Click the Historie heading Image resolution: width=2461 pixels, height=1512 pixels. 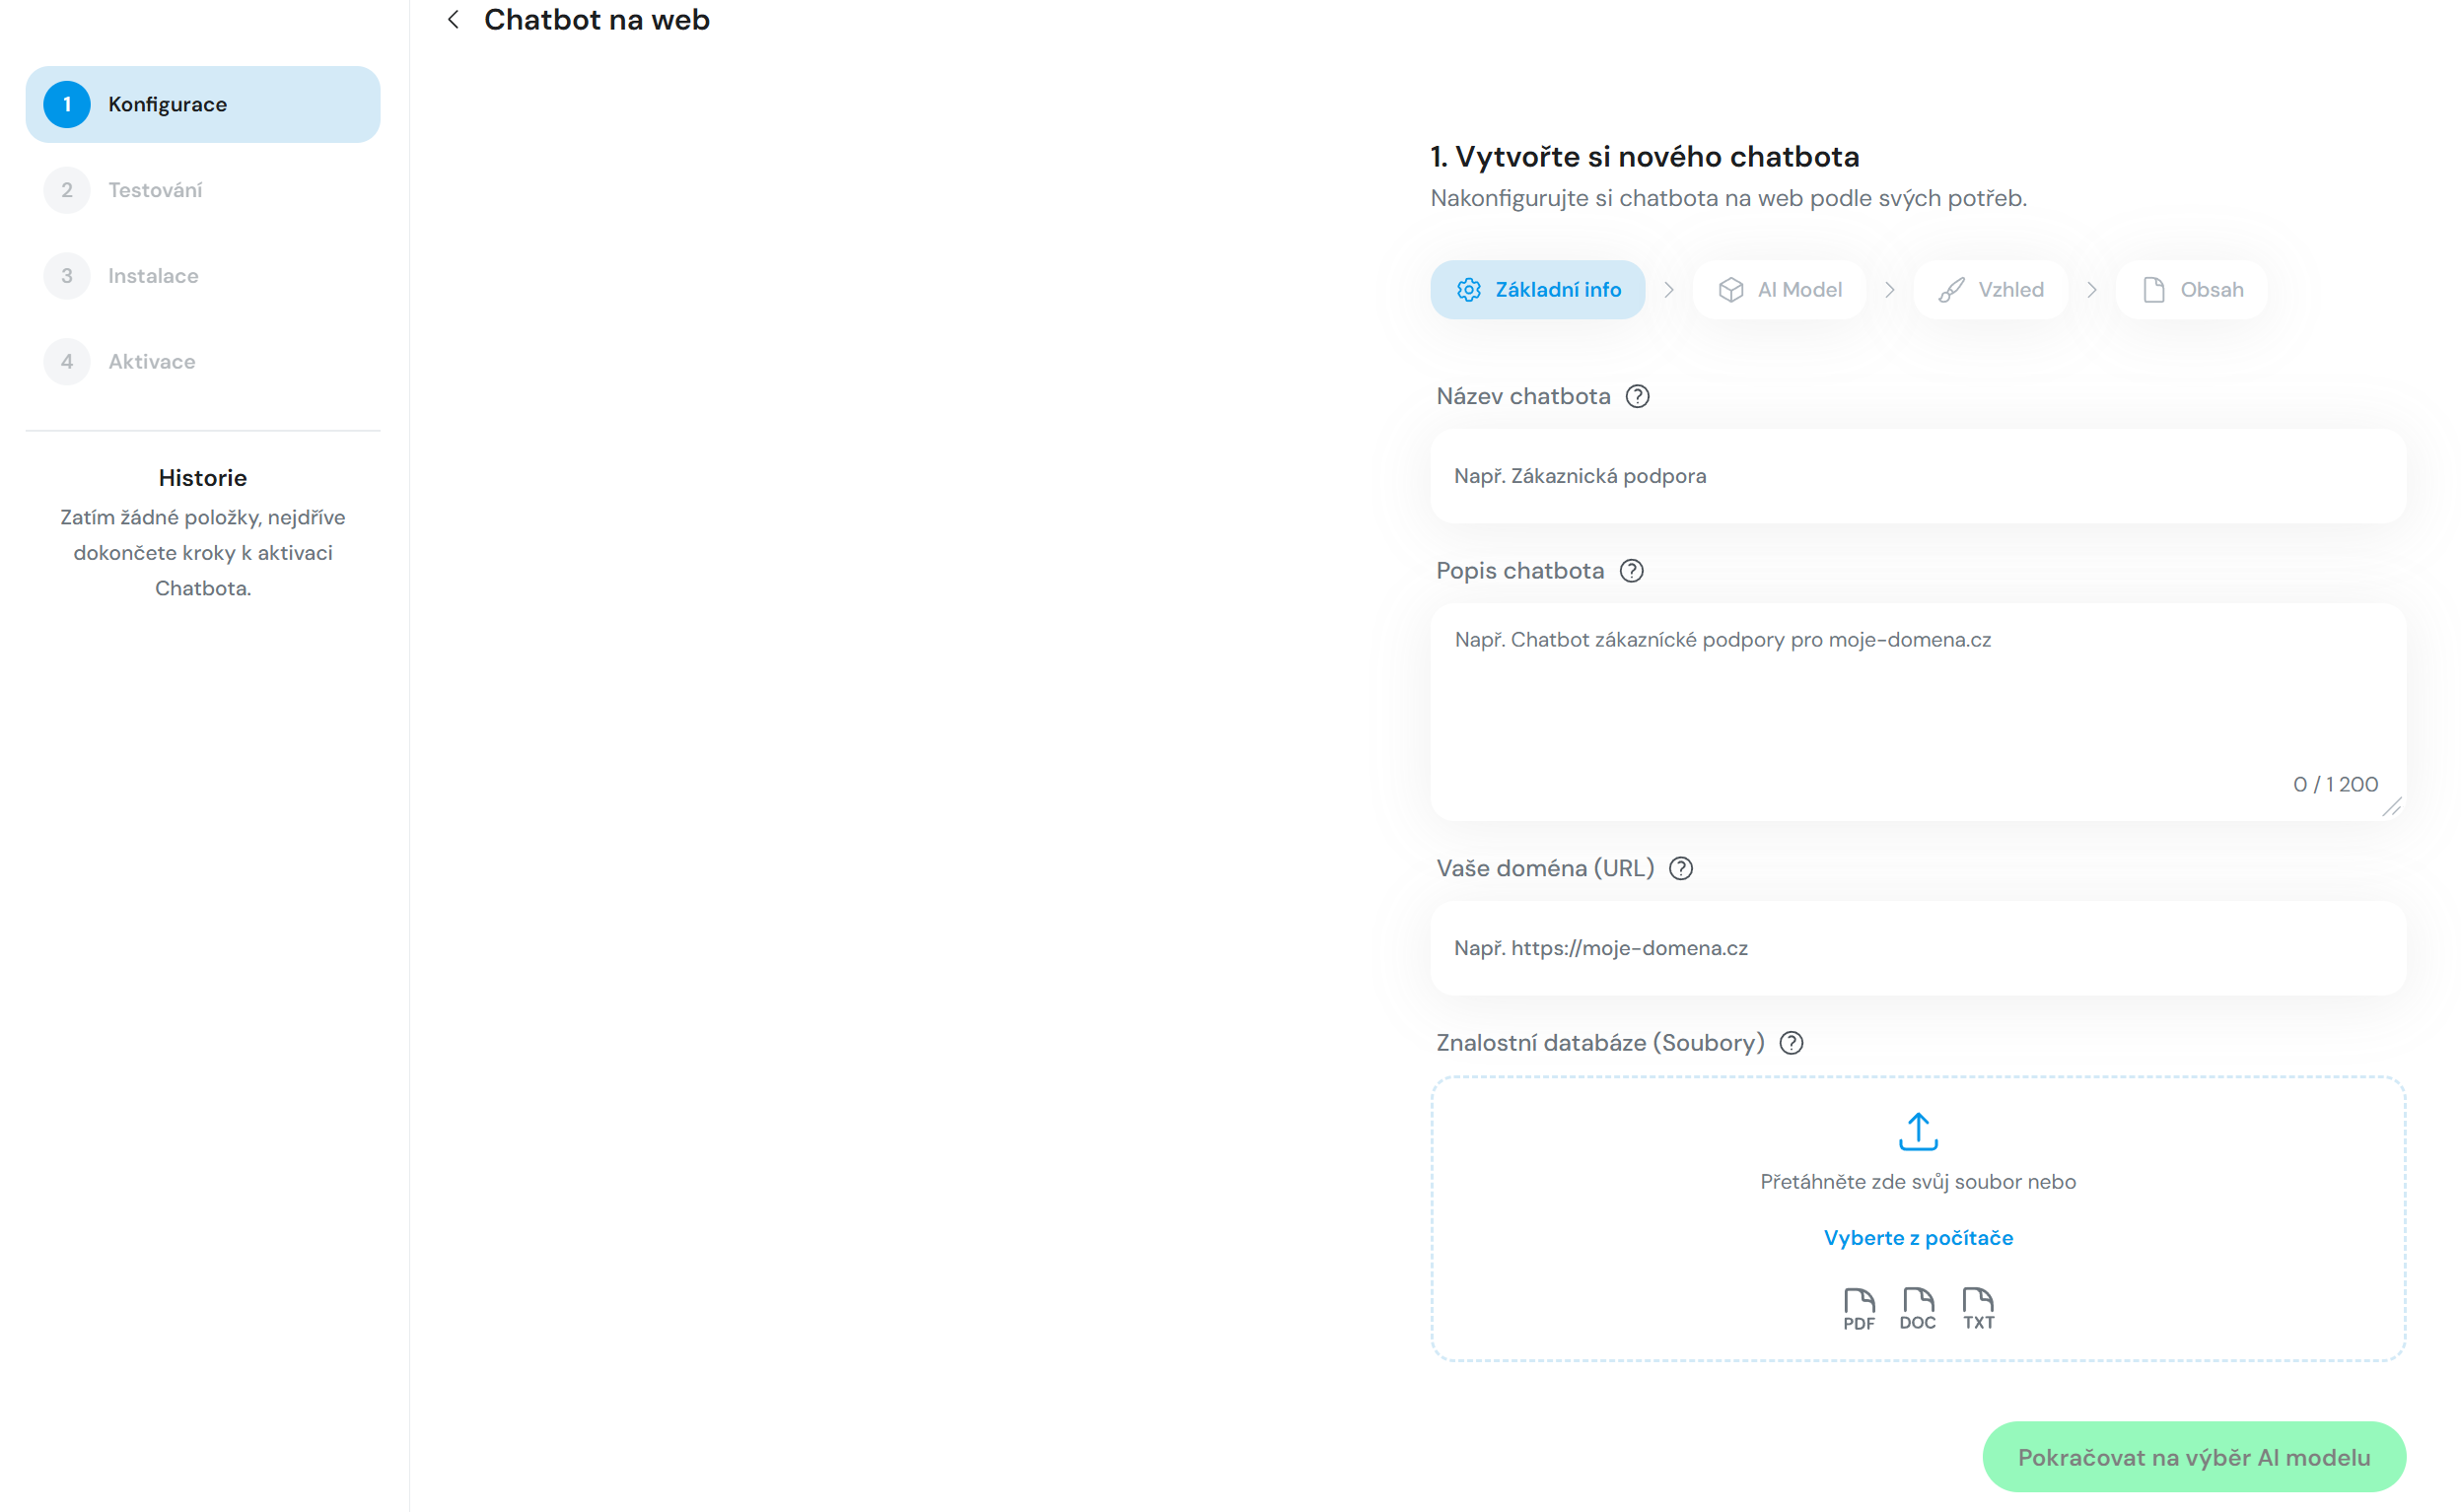tap(203, 478)
